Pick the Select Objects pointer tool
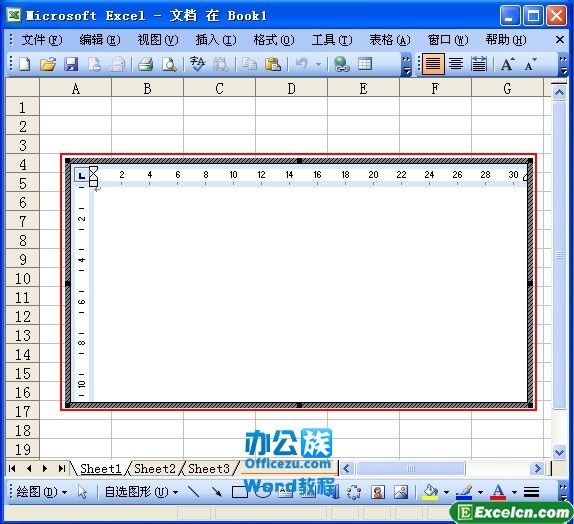This screenshot has height=524, width=574. [x=82, y=492]
